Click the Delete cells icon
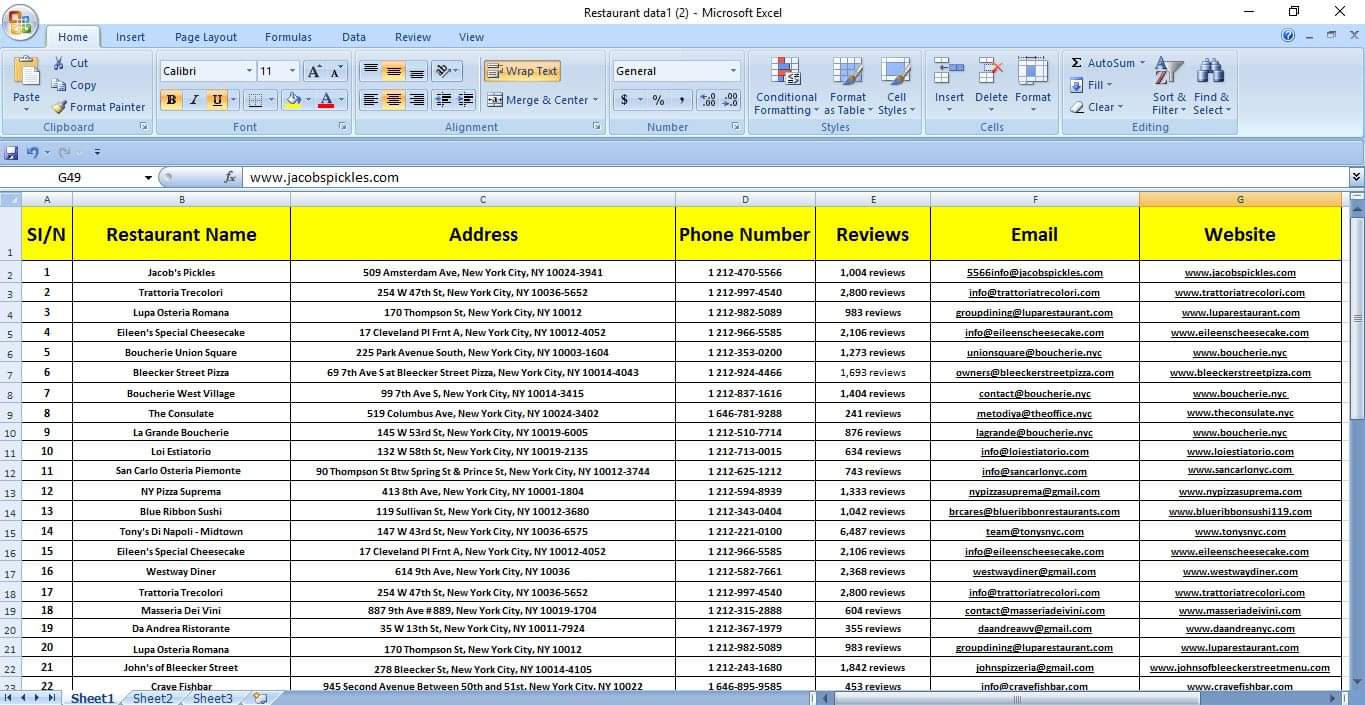This screenshot has height=705, width=1365. click(991, 72)
